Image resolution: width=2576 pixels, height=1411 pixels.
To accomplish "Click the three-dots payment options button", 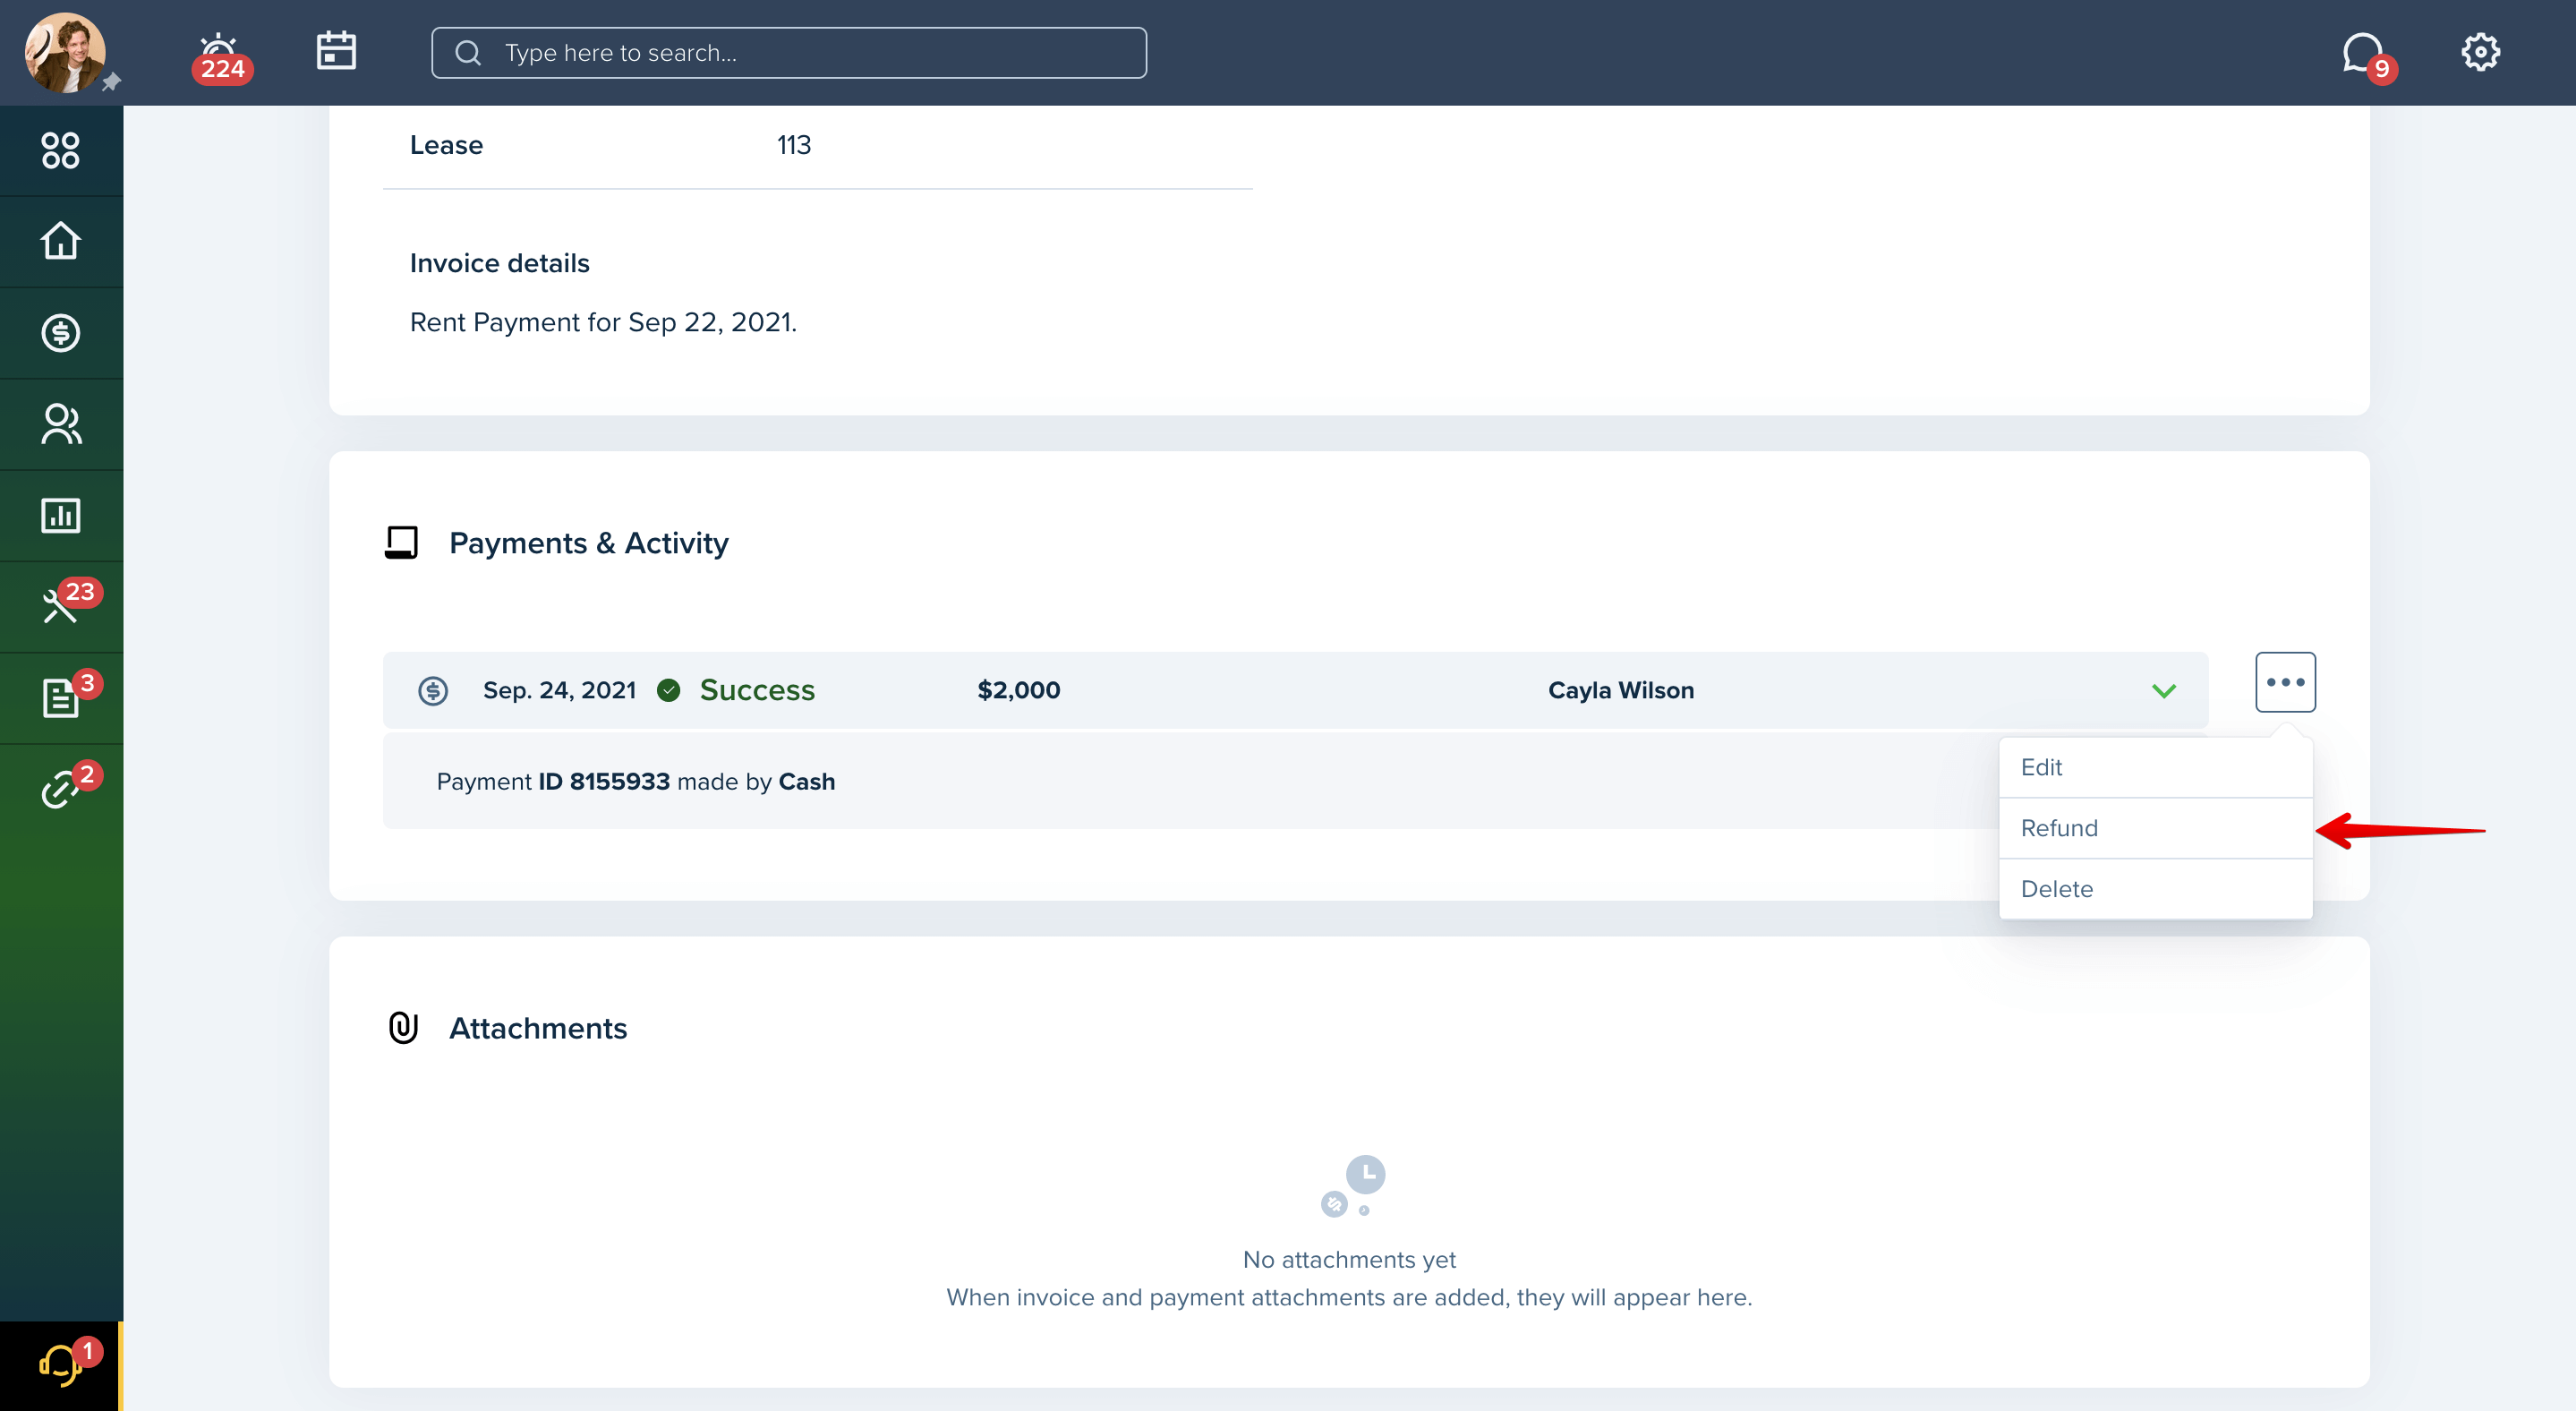I will pos(2285,682).
